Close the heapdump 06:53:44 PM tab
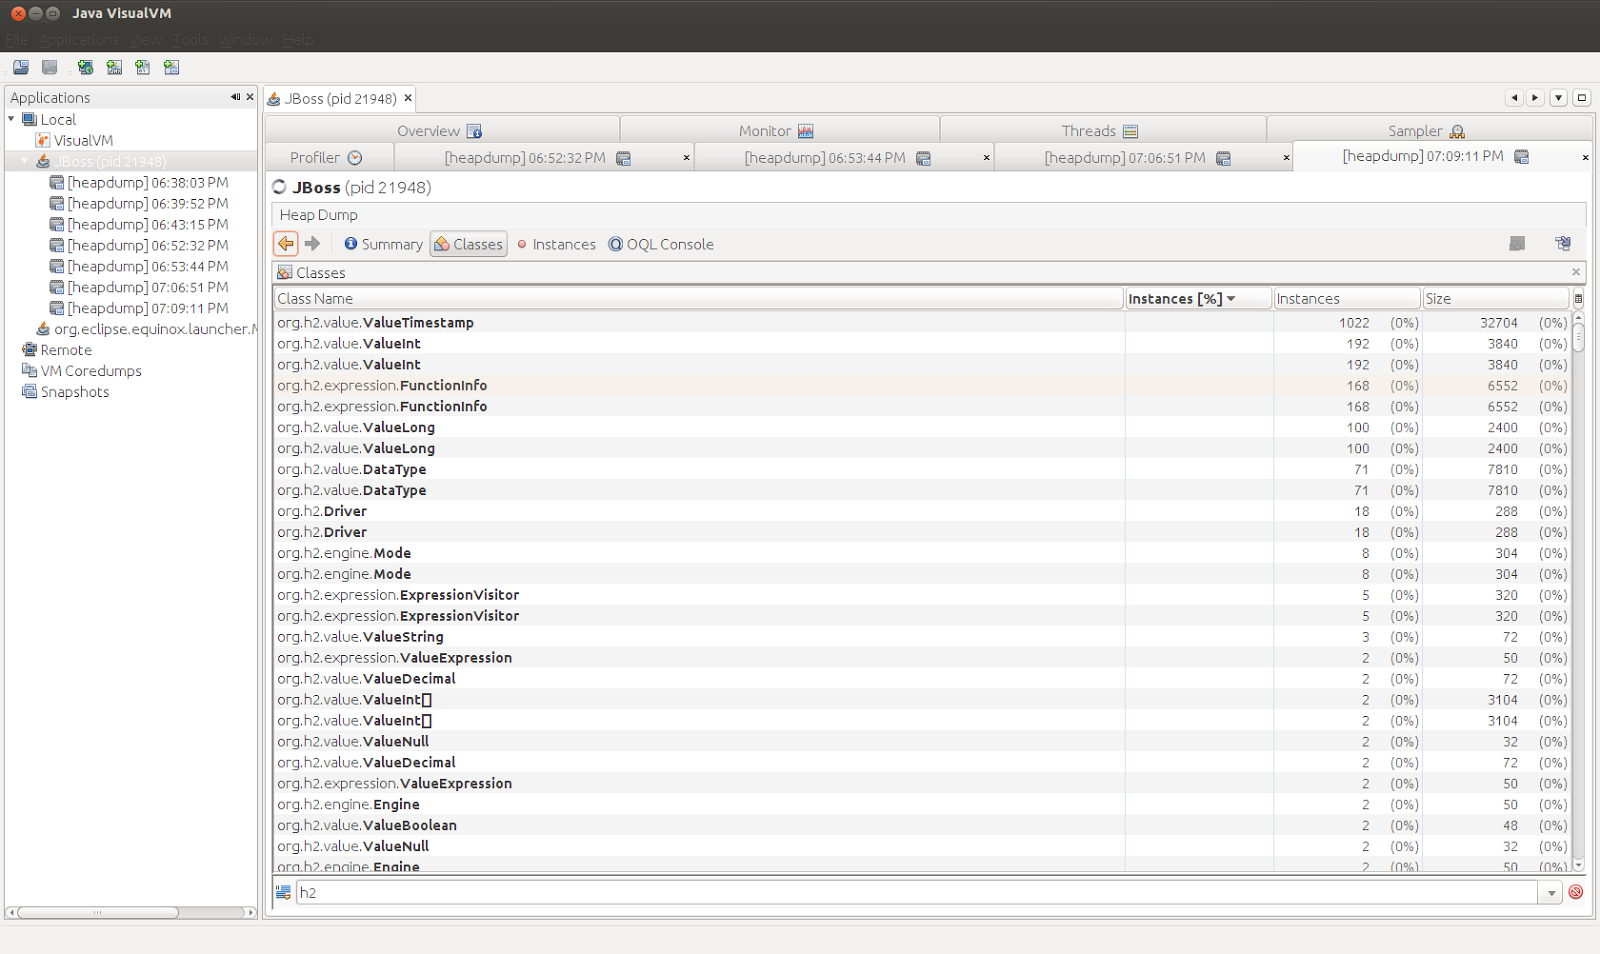Image resolution: width=1600 pixels, height=954 pixels. click(987, 158)
